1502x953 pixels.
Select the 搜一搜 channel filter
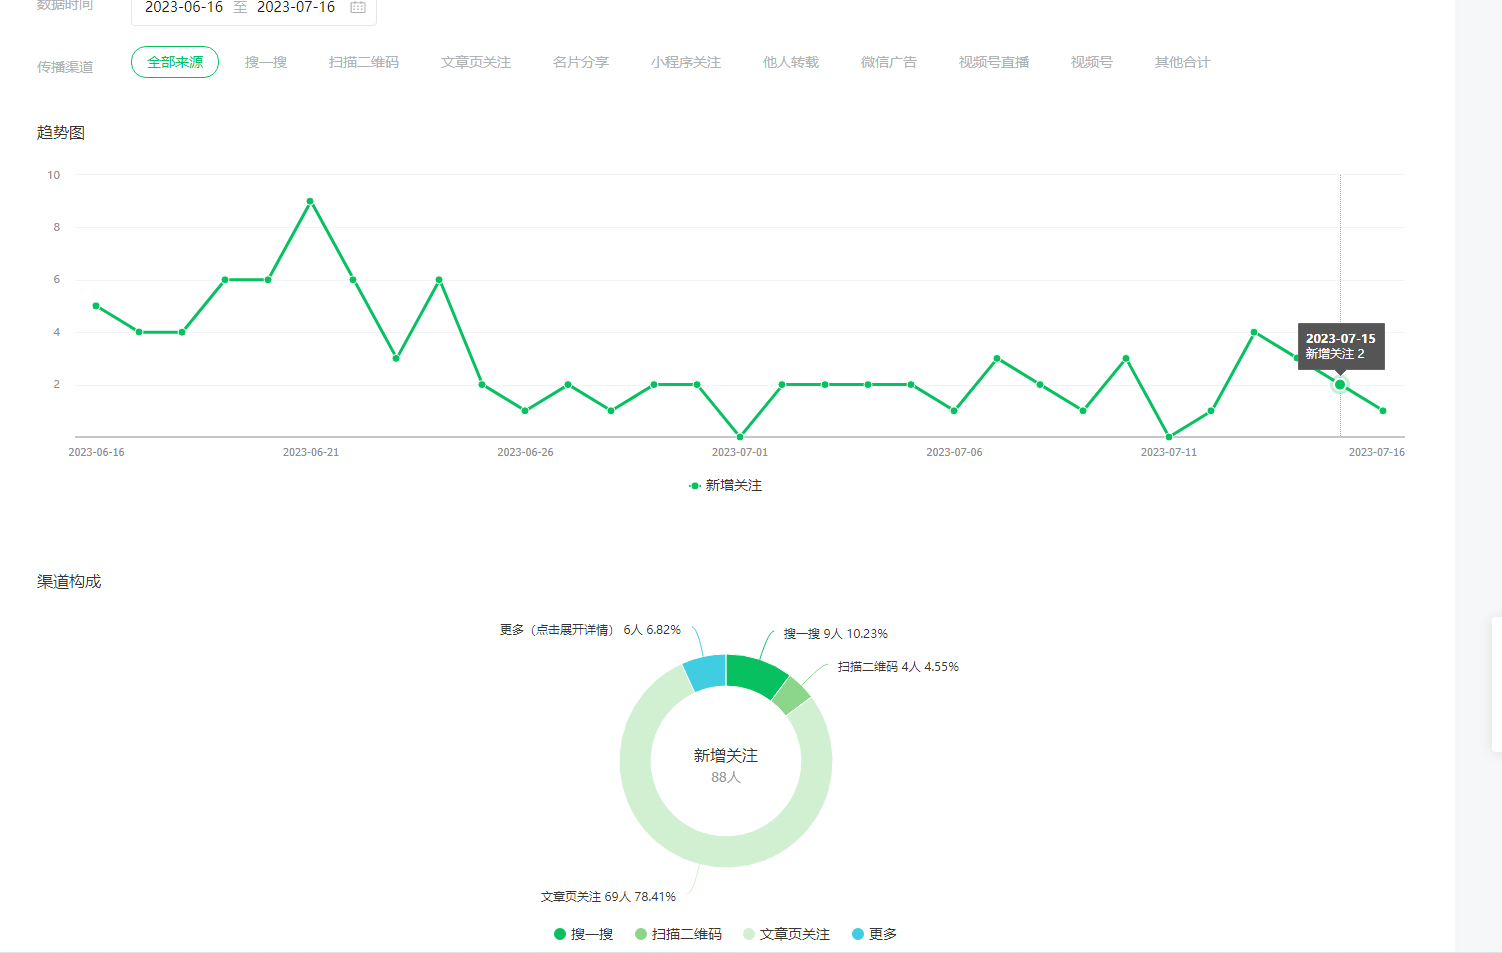[266, 62]
